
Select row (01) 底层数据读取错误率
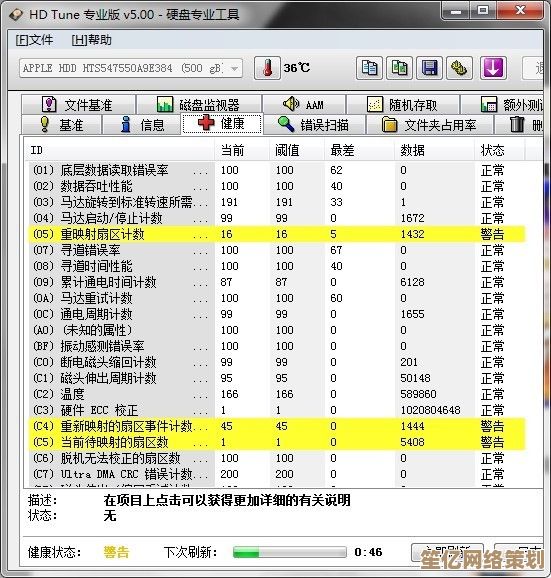click(277, 170)
